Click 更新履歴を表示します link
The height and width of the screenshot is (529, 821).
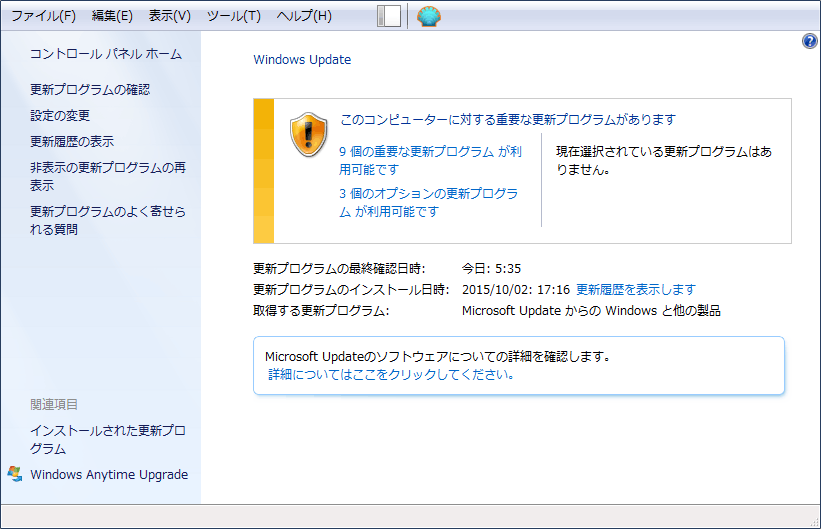pos(636,290)
